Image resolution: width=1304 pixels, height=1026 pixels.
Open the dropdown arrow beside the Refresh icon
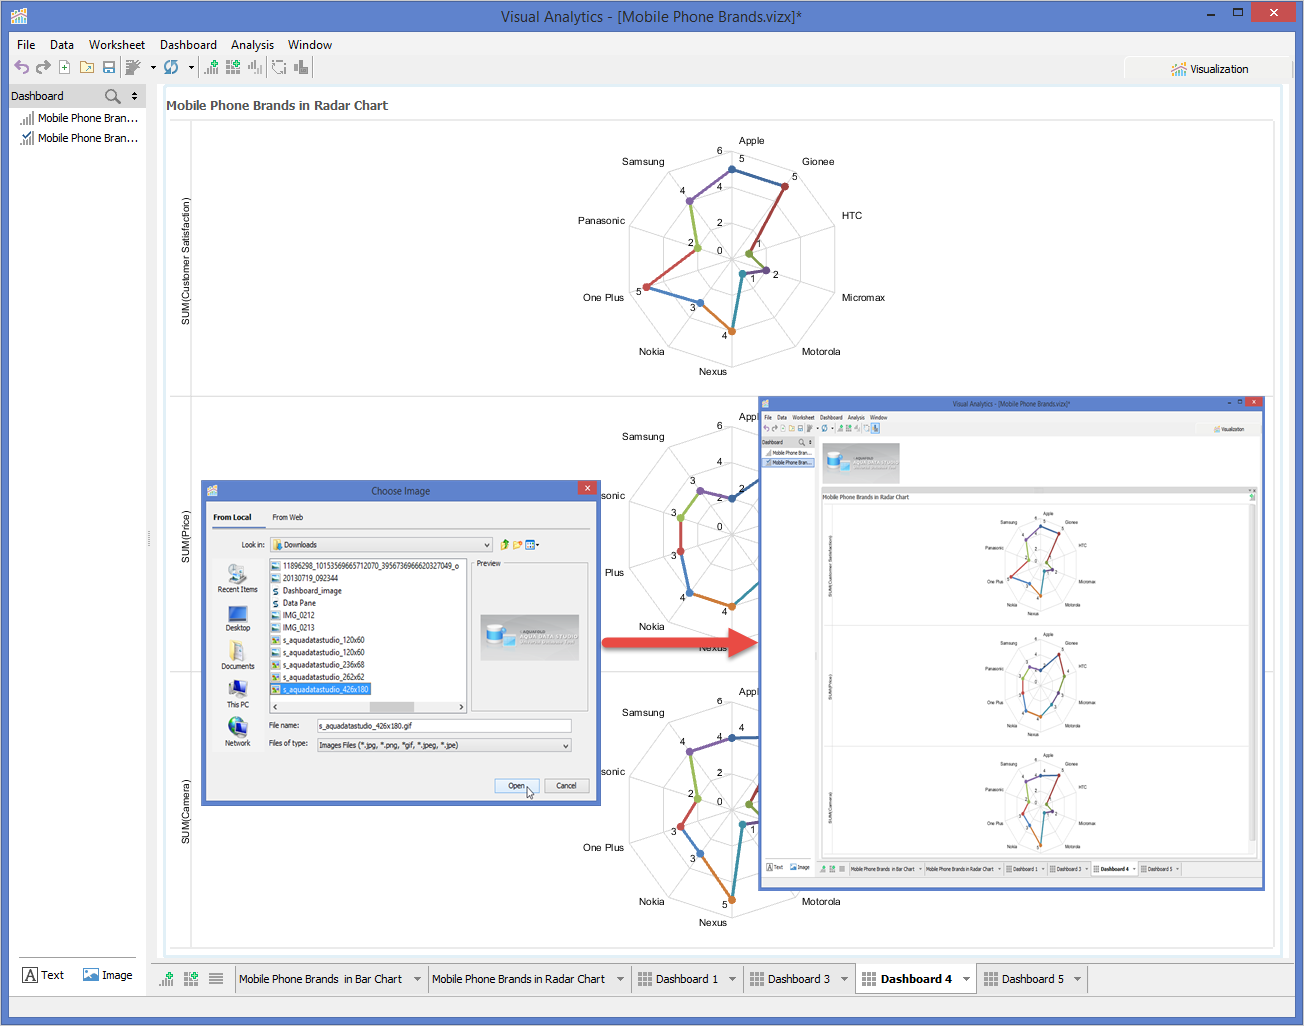[x=191, y=68]
